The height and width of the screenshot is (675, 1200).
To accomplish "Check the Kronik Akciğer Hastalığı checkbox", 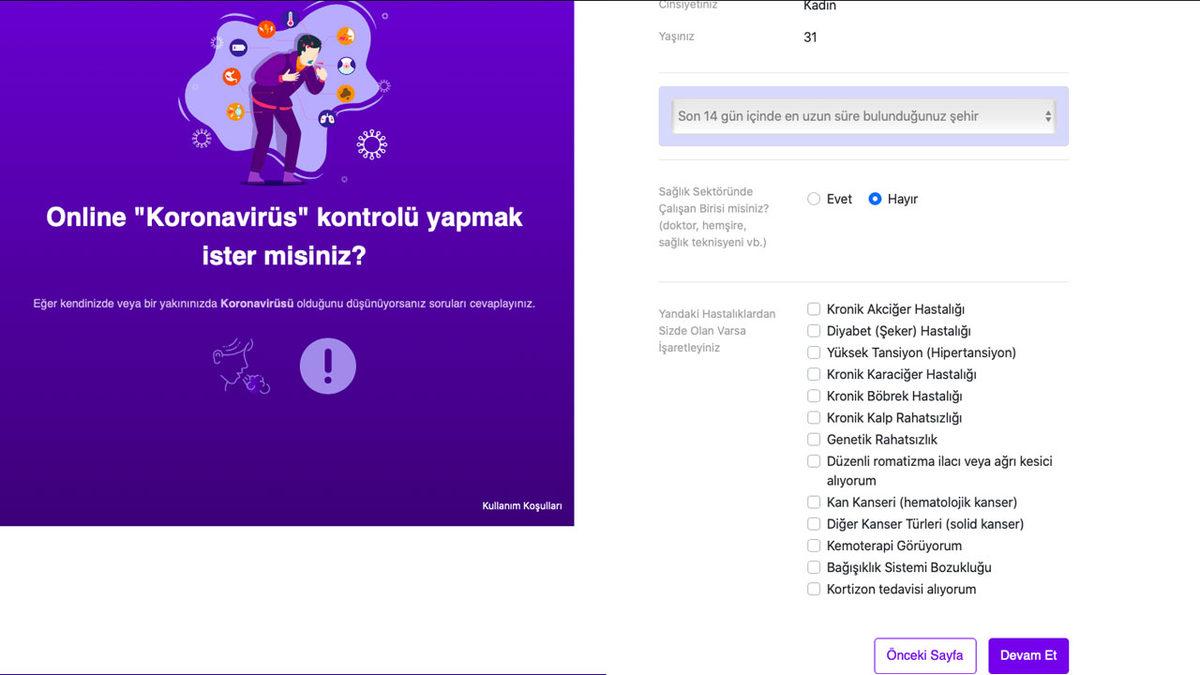I will click(x=814, y=308).
